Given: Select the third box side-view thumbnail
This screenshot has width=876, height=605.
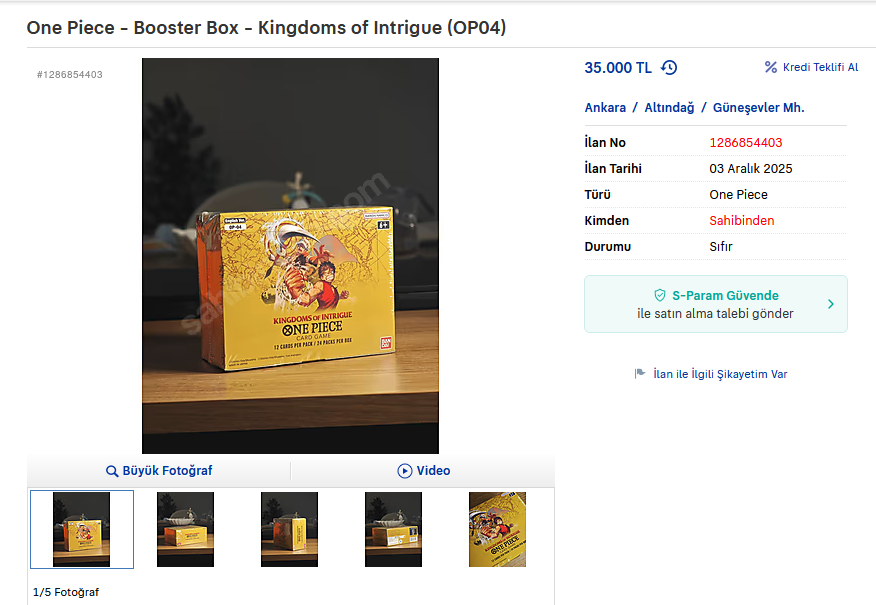Looking at the screenshot, I should click(289, 529).
